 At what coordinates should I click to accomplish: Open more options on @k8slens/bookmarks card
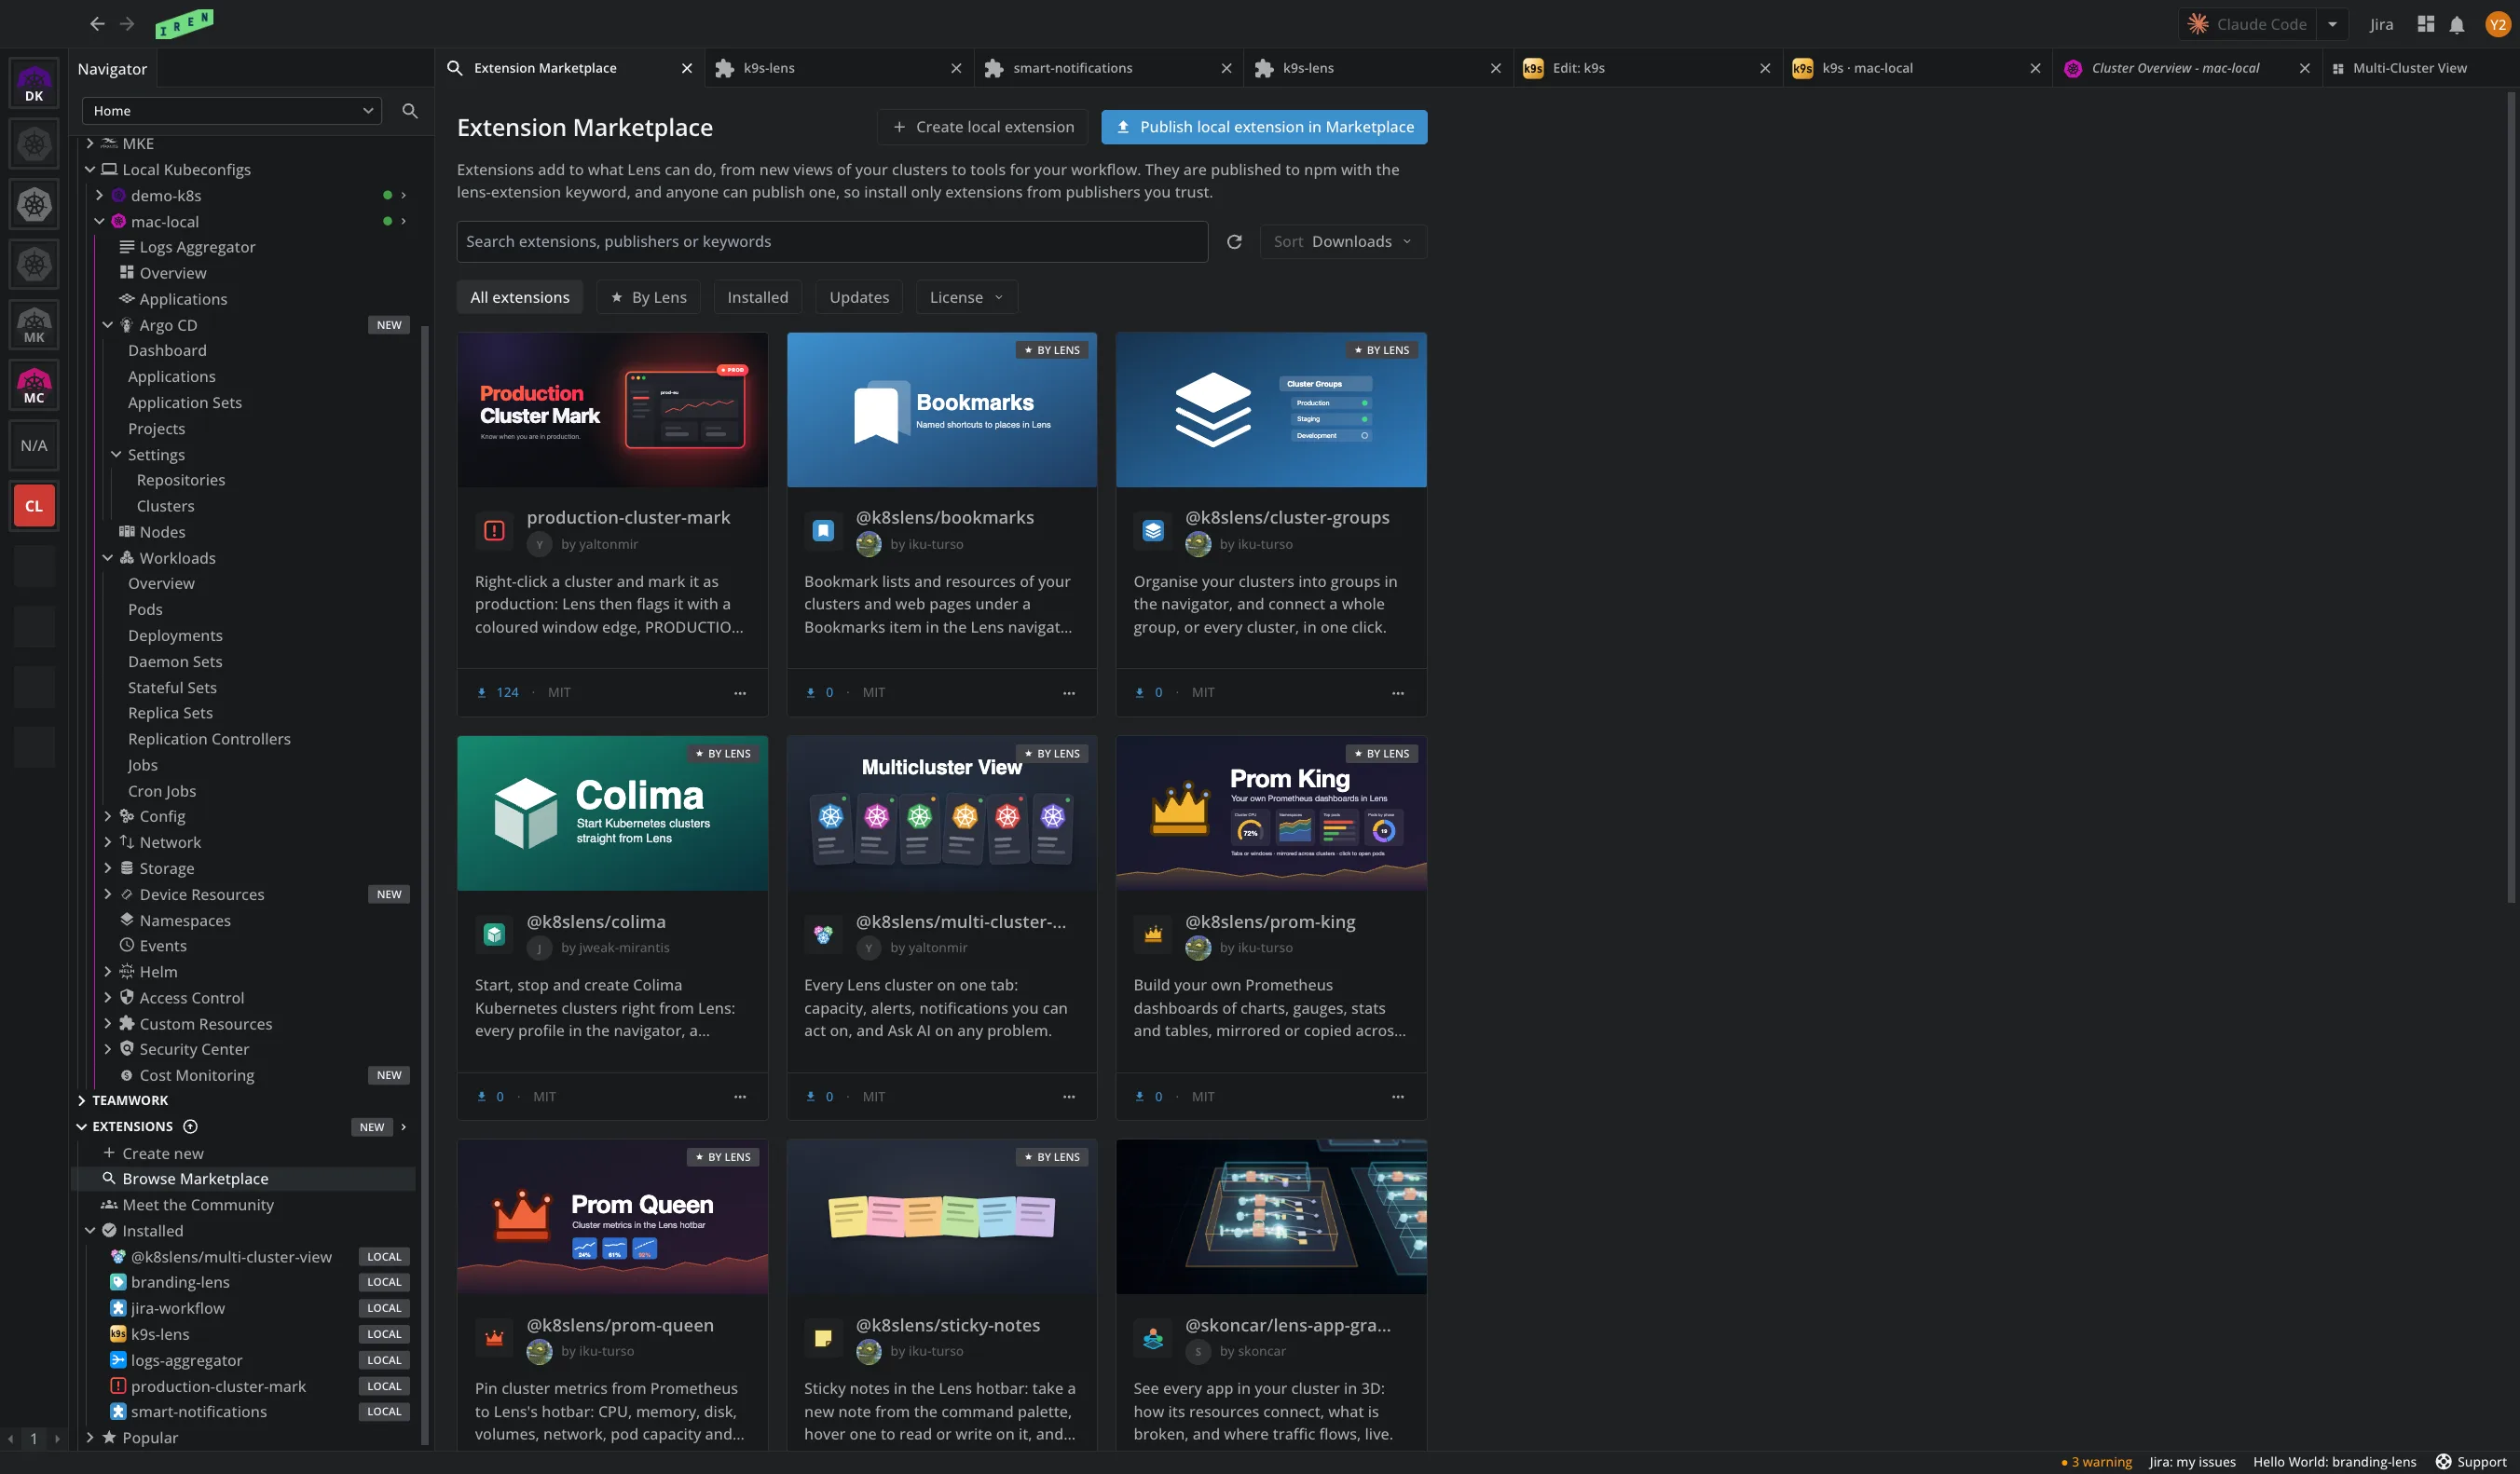coord(1069,693)
